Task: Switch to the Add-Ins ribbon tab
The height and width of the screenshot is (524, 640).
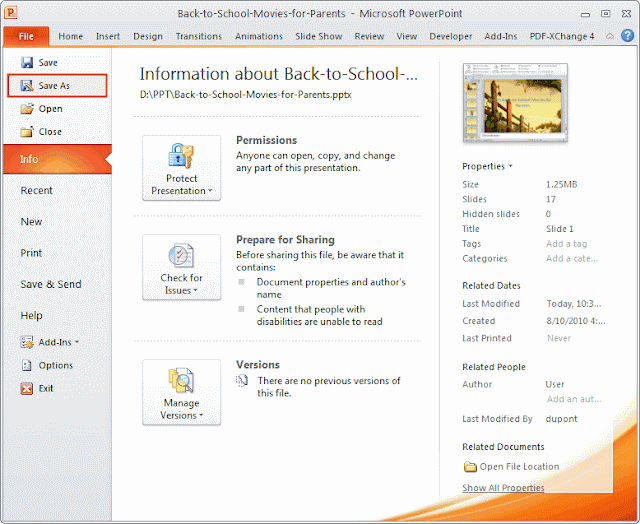Action: pos(501,36)
